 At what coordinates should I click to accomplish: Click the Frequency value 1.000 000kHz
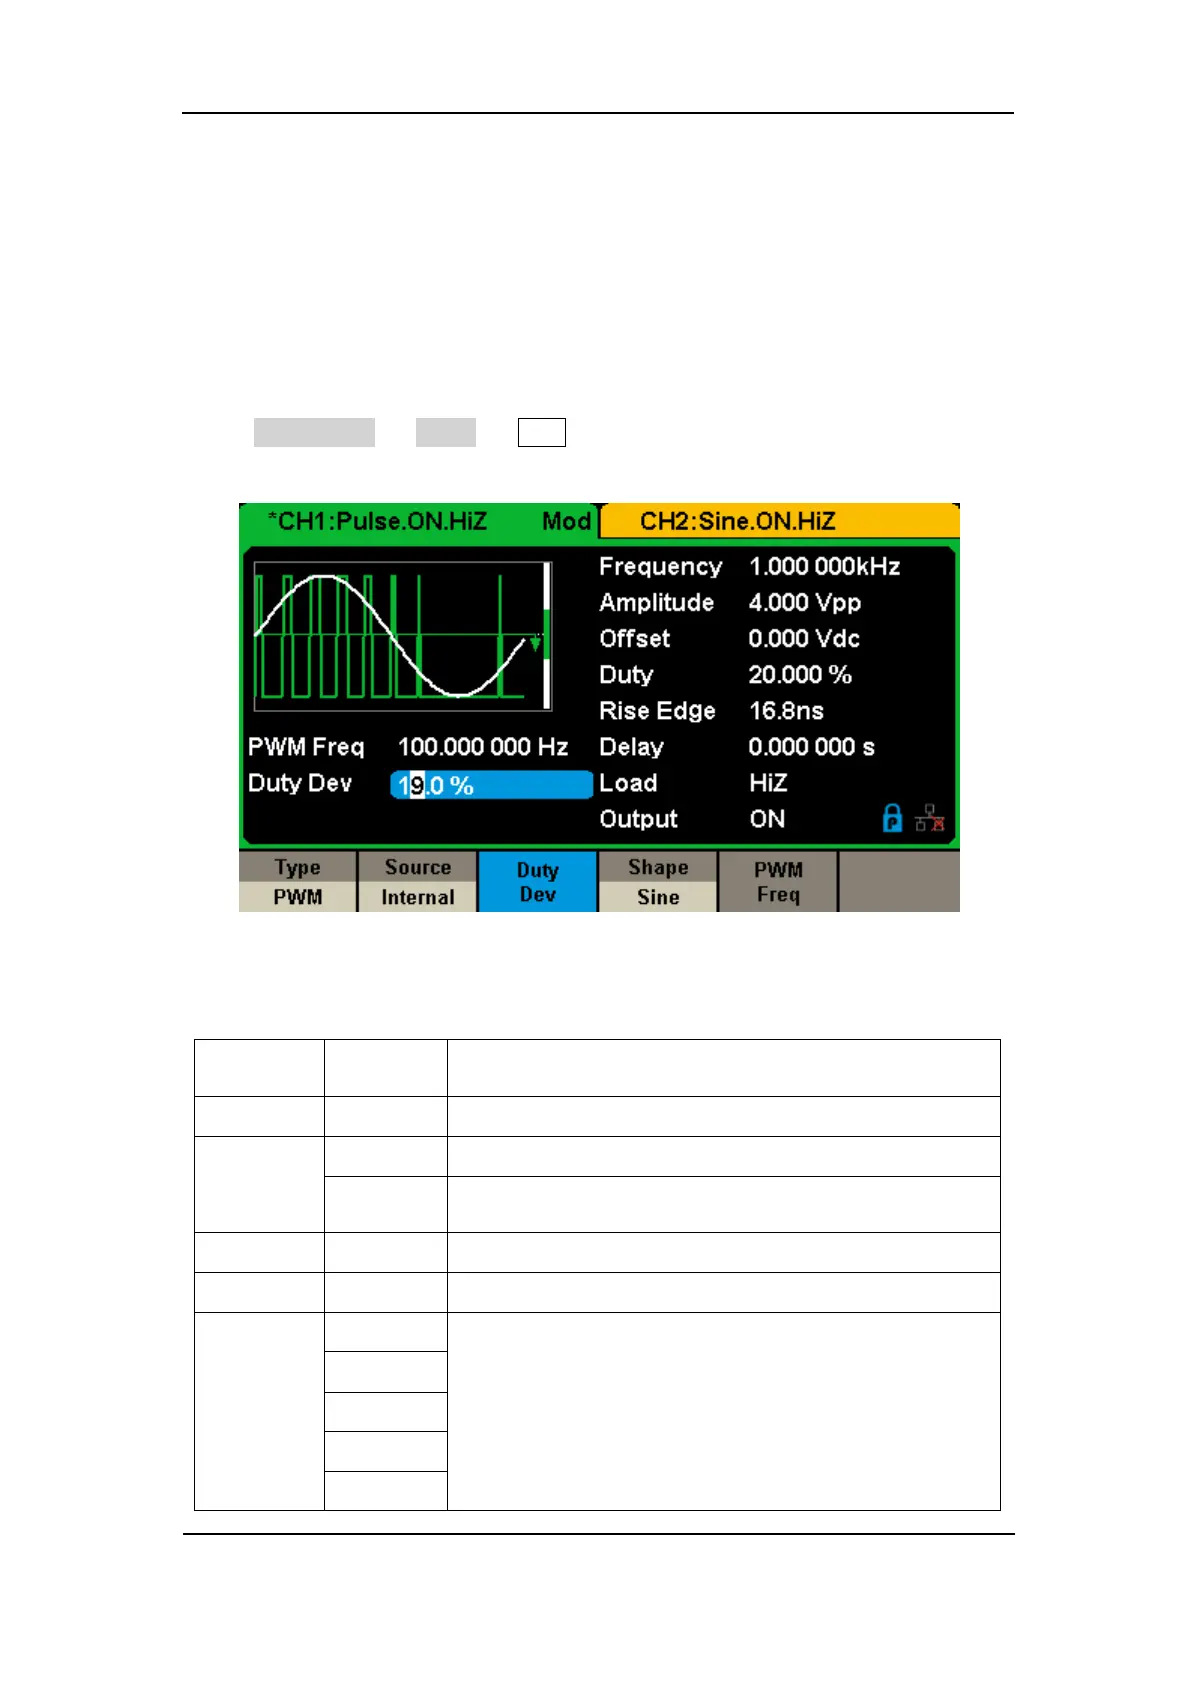824,567
